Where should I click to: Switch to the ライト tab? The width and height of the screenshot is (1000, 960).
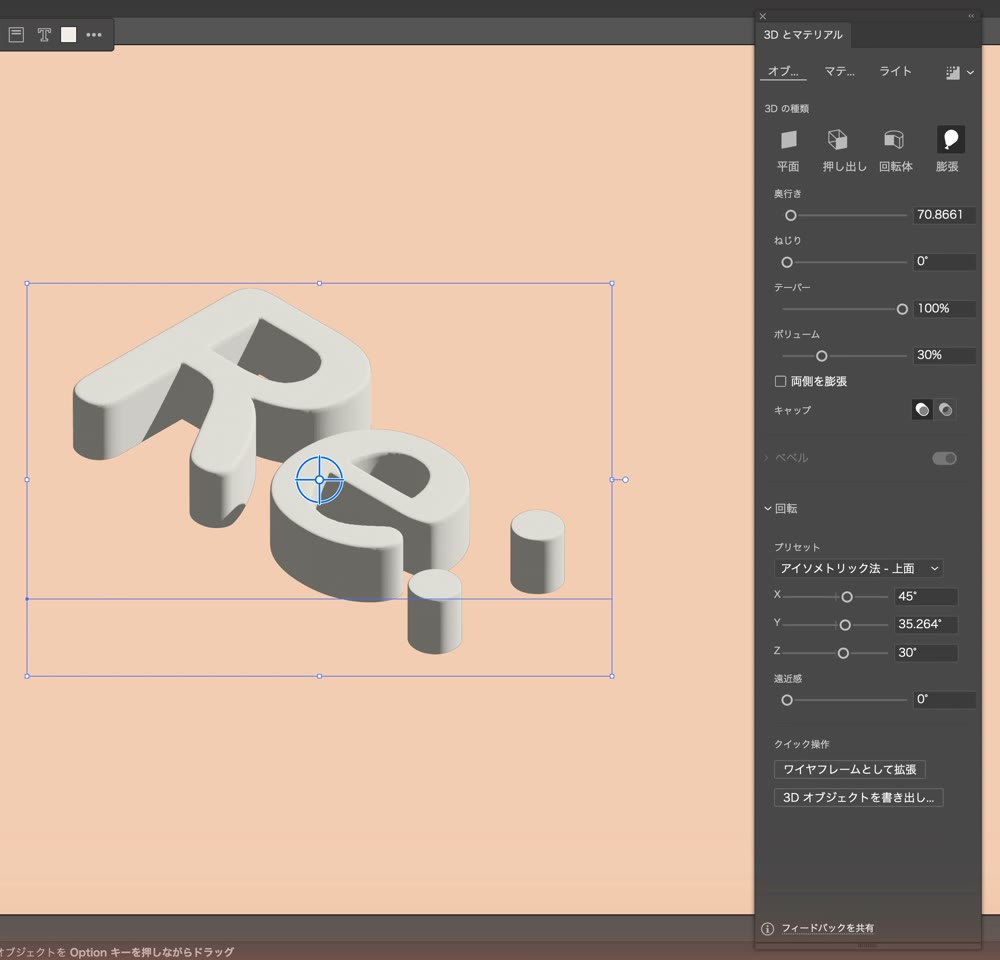click(x=895, y=71)
